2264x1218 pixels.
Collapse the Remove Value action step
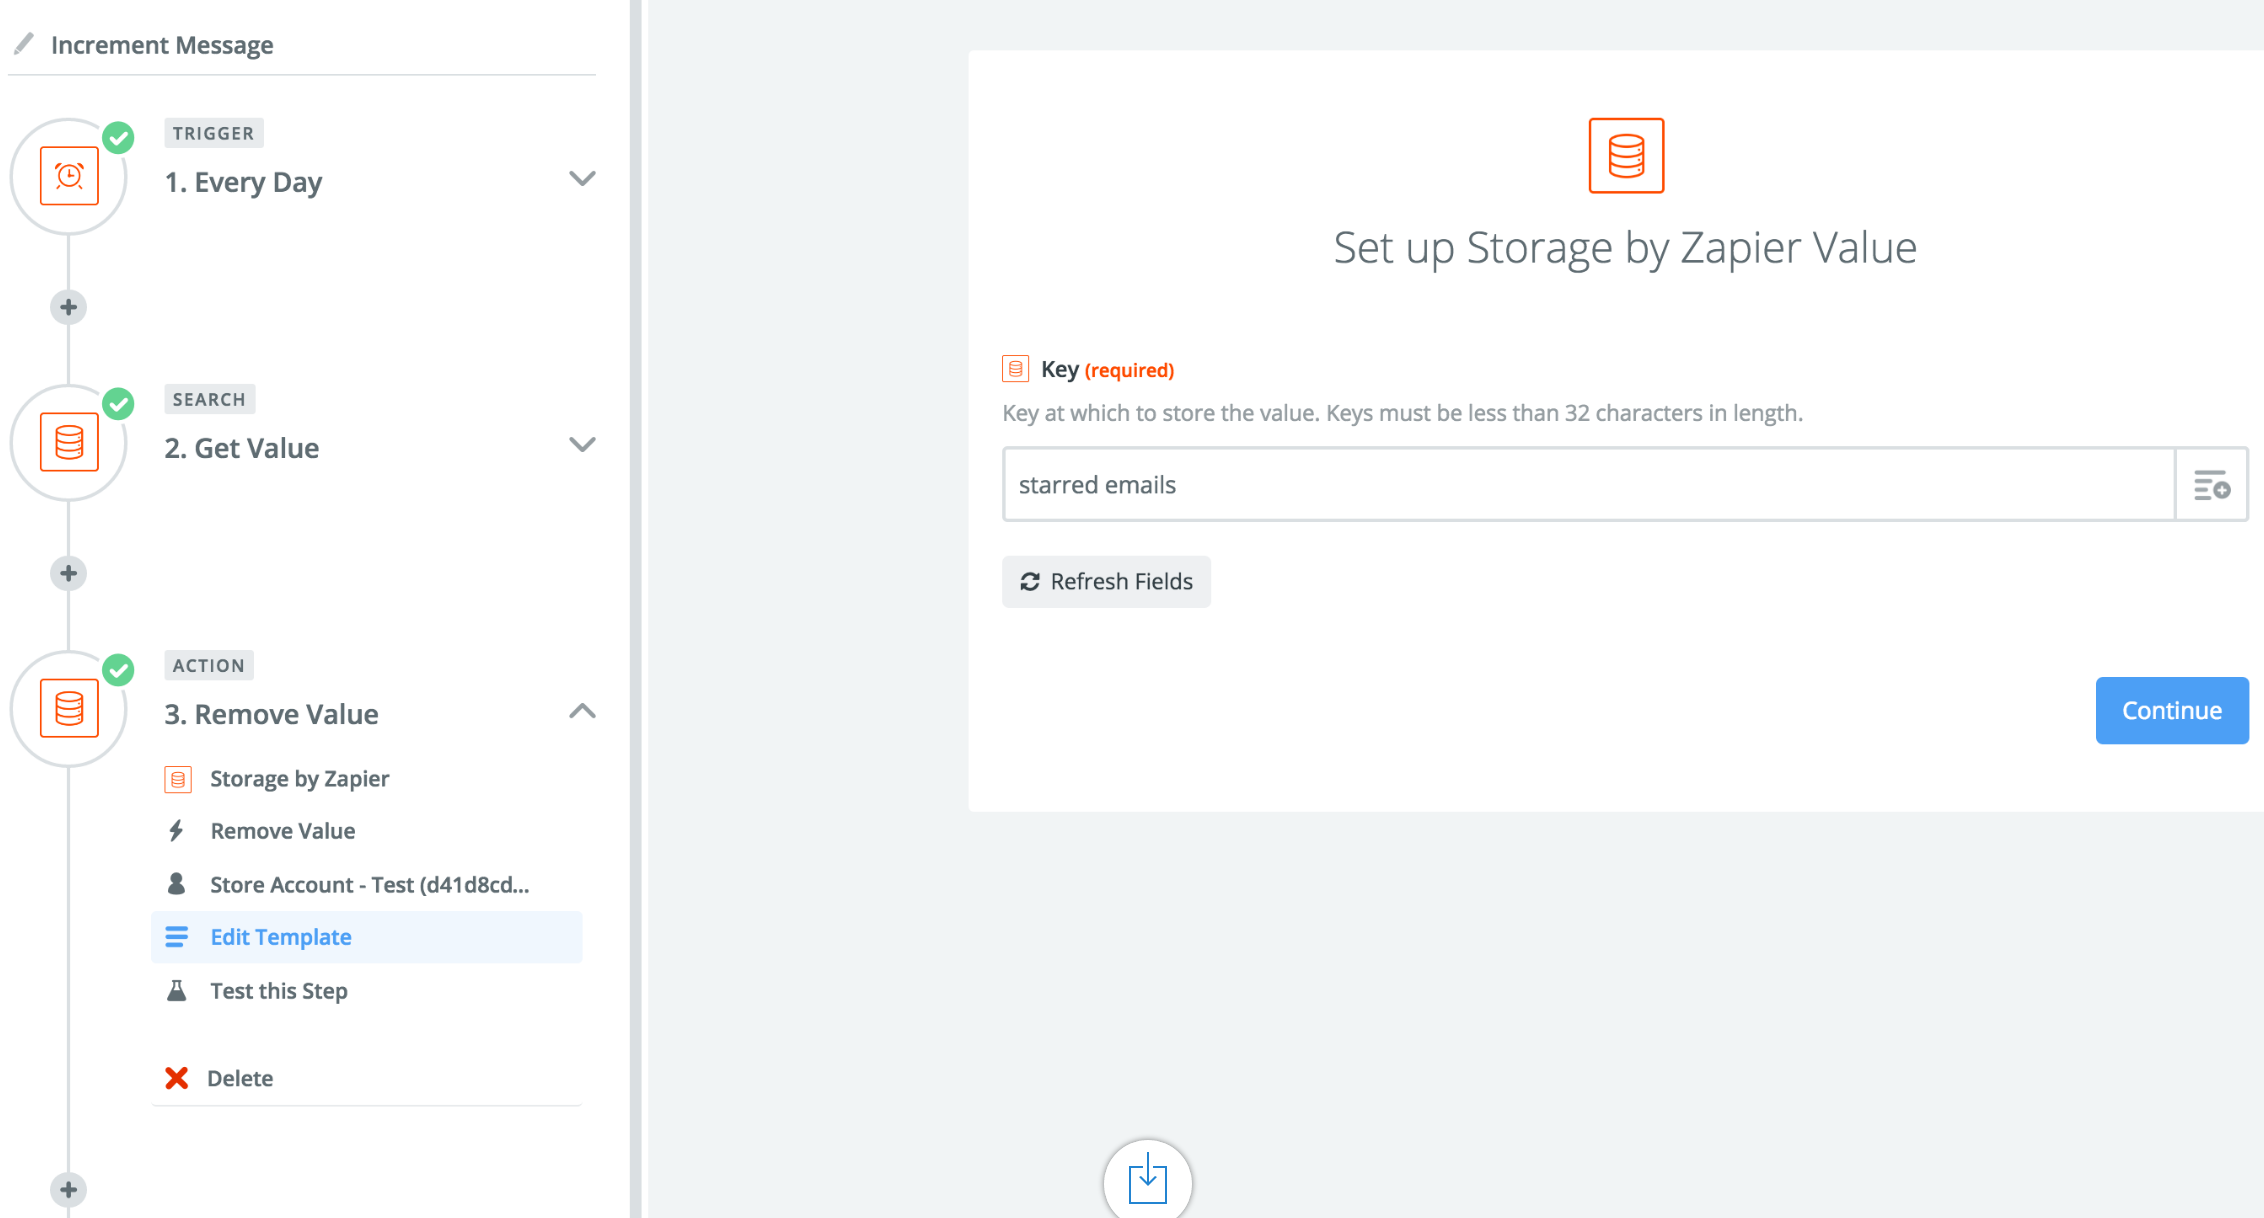point(582,711)
